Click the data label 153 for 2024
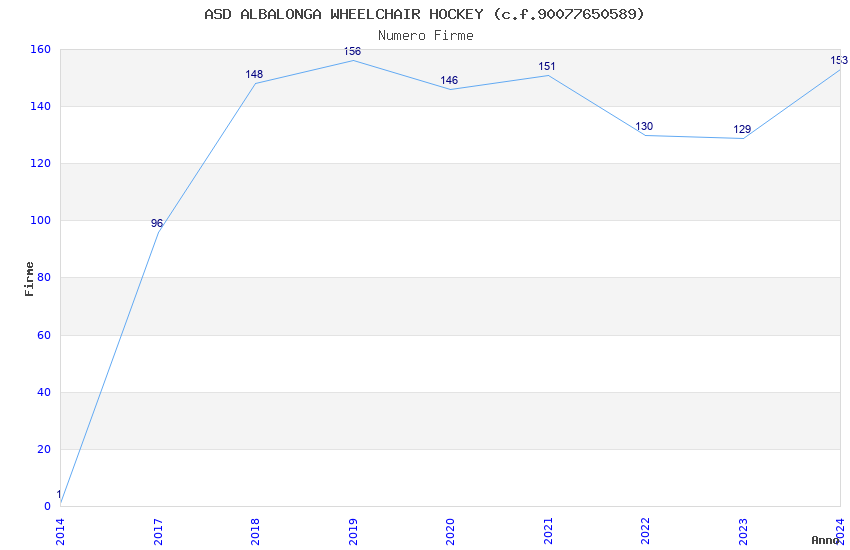 pos(839,60)
